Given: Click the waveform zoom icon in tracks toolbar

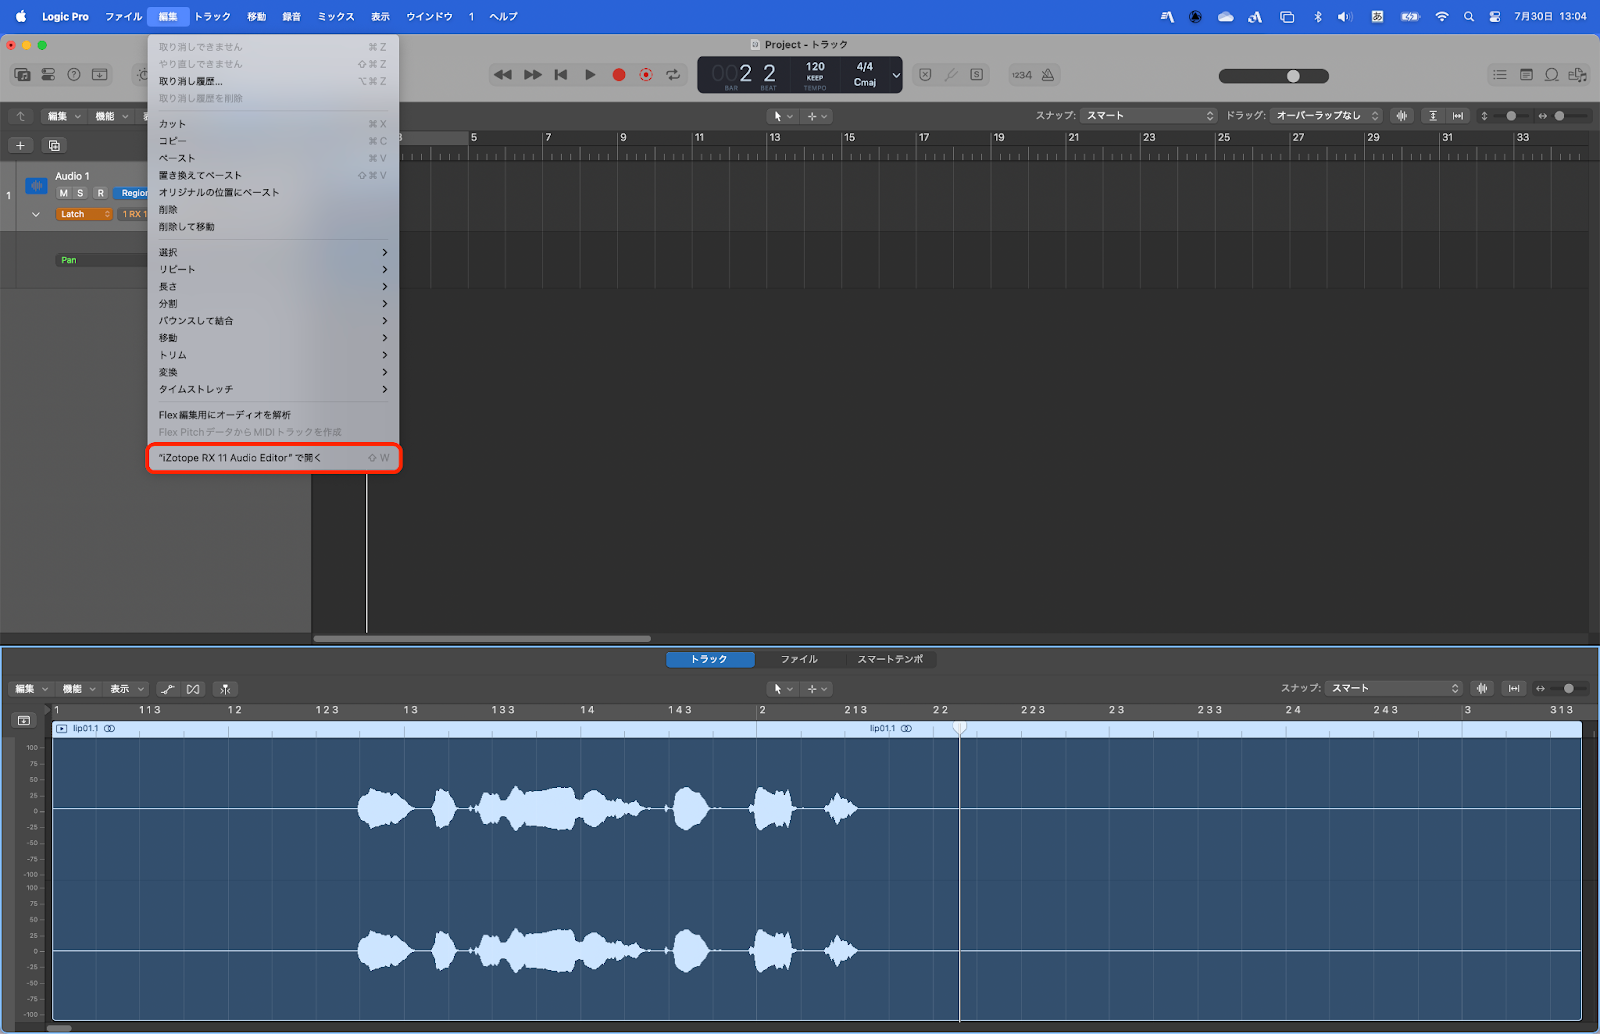Looking at the screenshot, I should click(x=1402, y=116).
